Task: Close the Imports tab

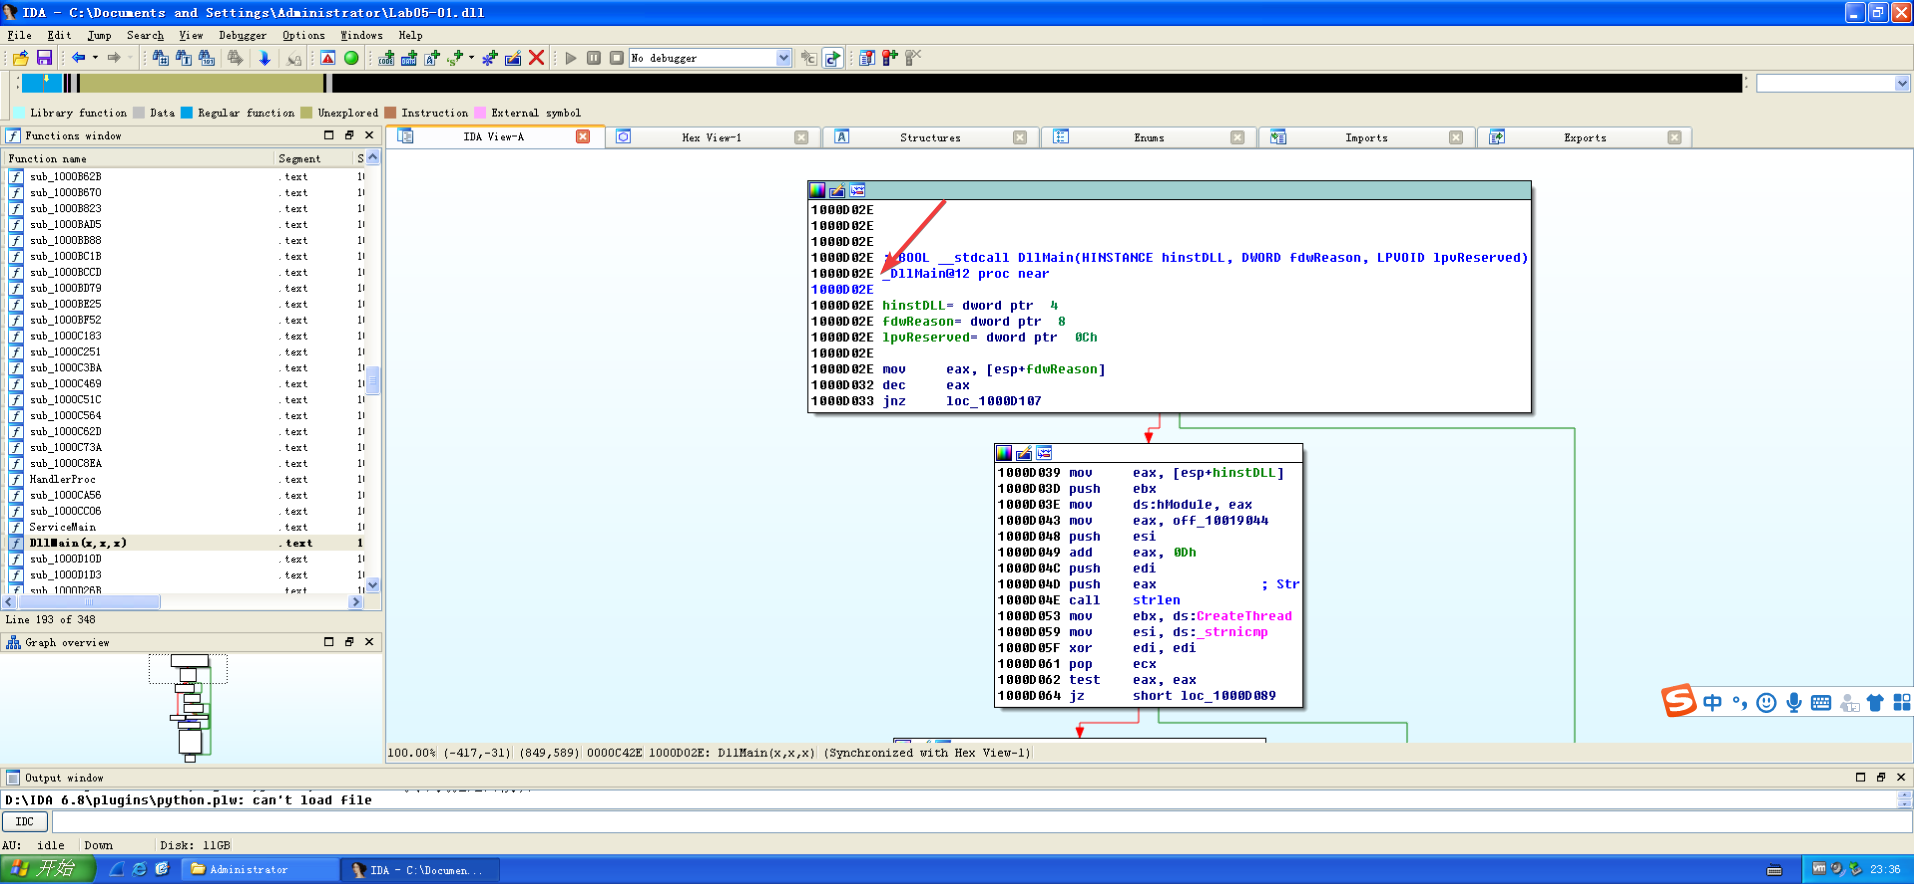Action: [x=1456, y=138]
